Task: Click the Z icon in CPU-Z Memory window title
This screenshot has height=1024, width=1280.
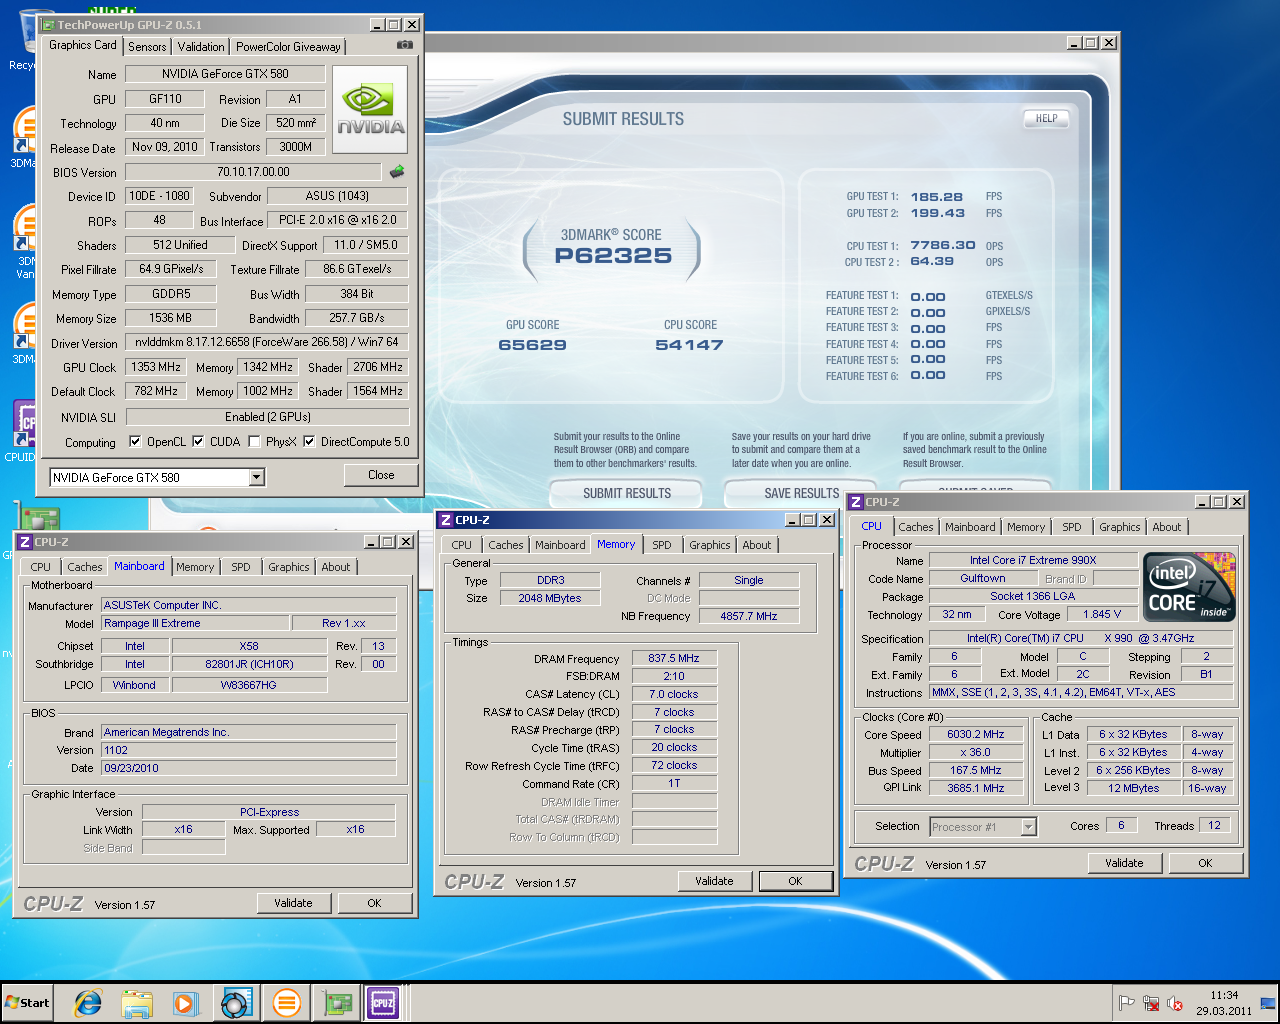Action: (446, 520)
